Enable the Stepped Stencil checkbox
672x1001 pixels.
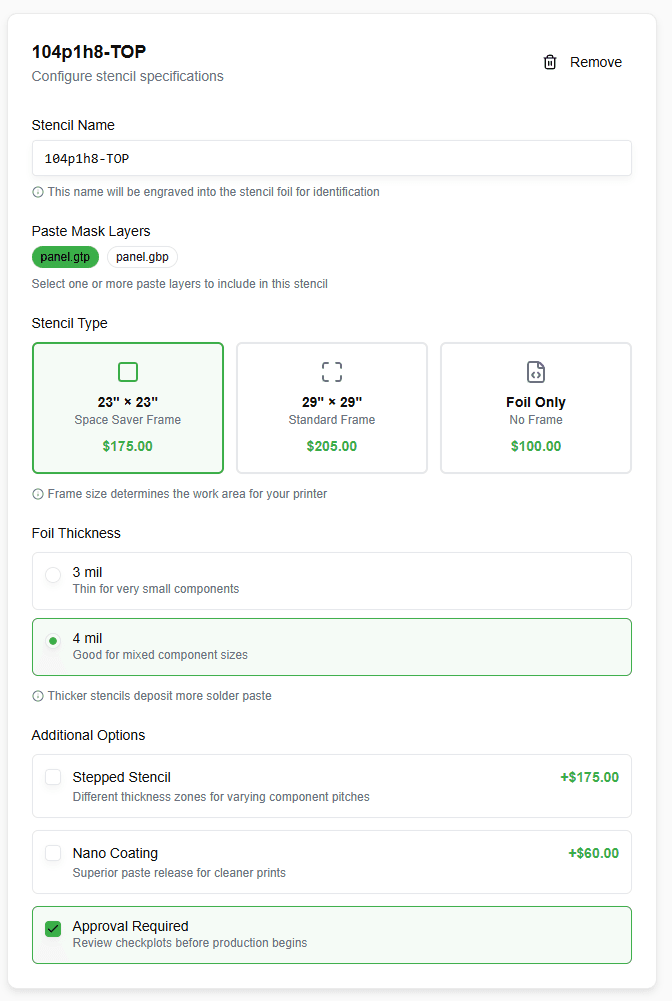53,777
